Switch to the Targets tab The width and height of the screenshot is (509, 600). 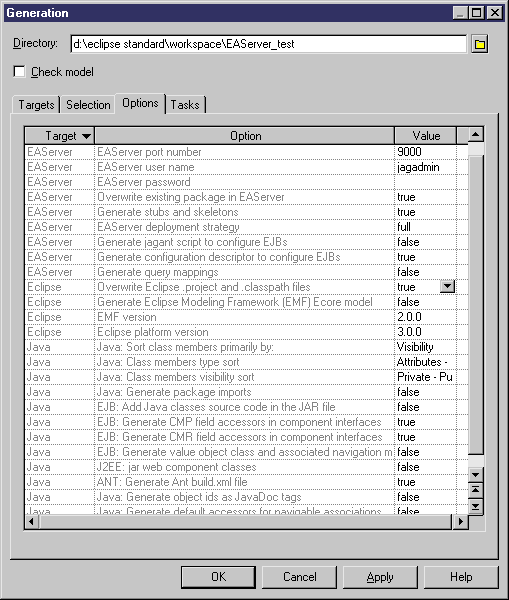[x=36, y=104]
